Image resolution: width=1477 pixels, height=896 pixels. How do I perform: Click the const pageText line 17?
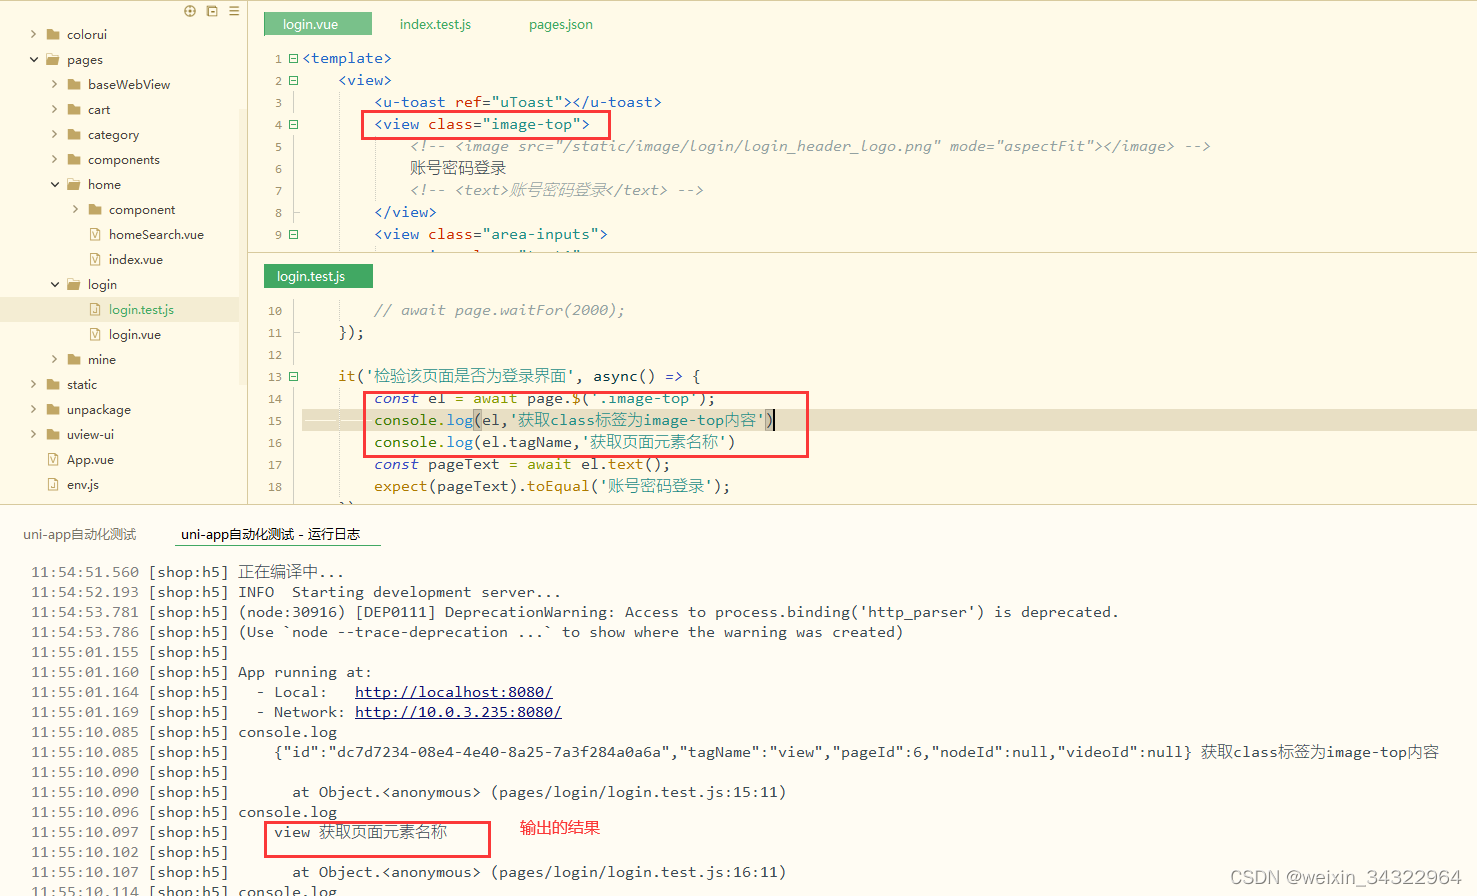522,464
